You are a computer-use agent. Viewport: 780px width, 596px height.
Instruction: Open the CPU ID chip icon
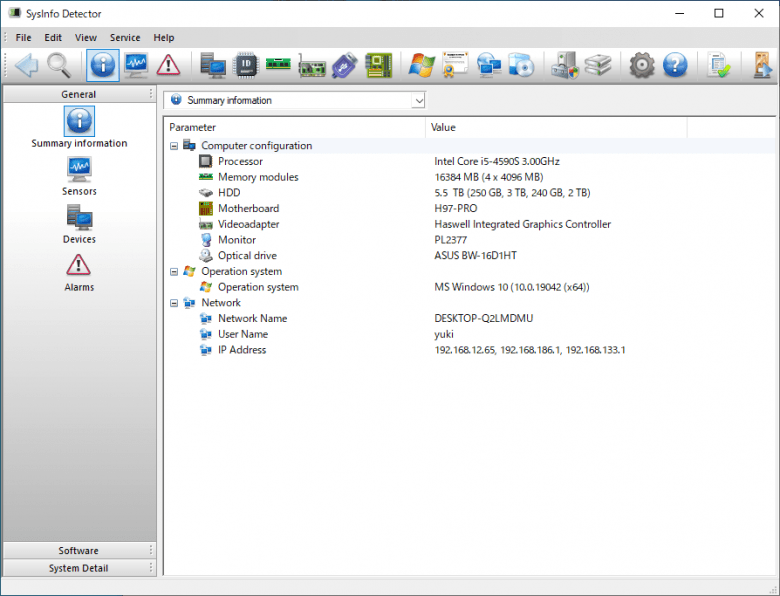(x=246, y=65)
